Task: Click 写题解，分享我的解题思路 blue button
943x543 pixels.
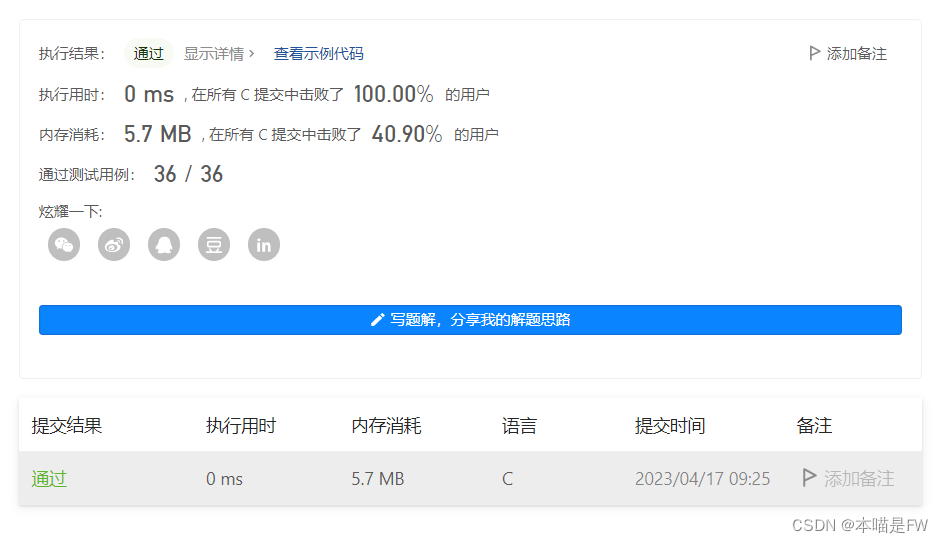Action: 470,320
